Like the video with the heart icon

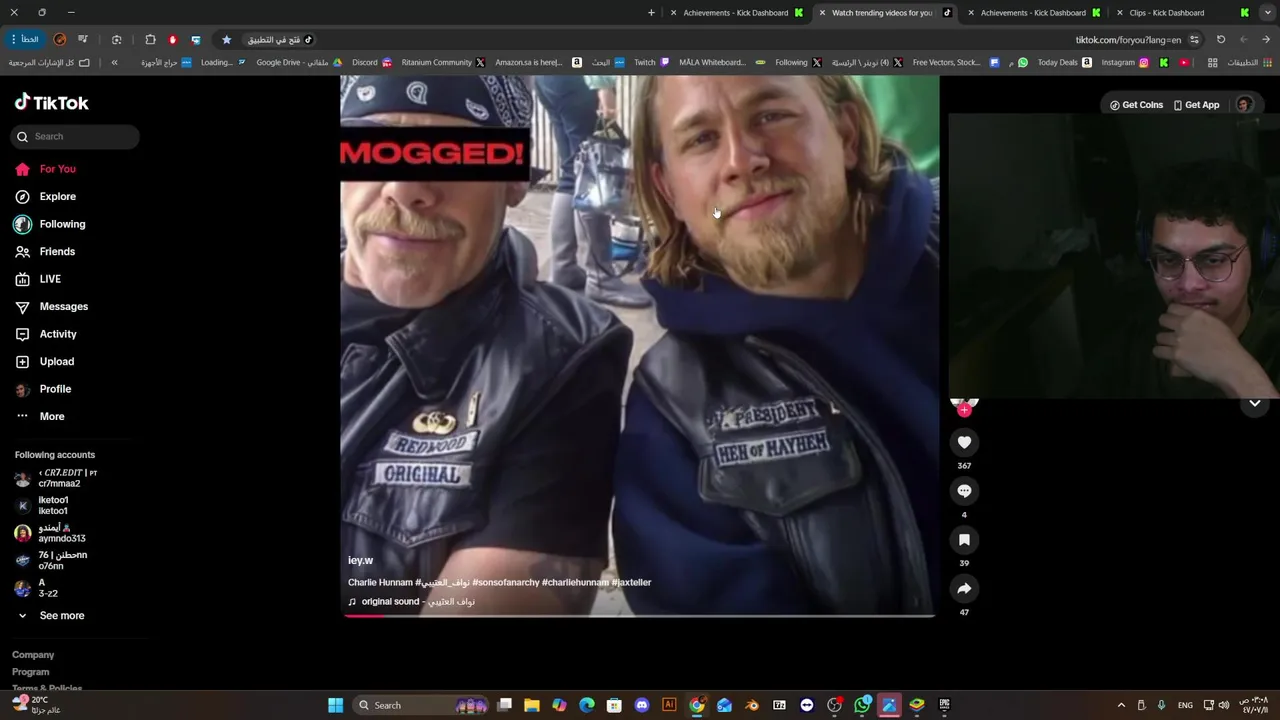(x=964, y=442)
